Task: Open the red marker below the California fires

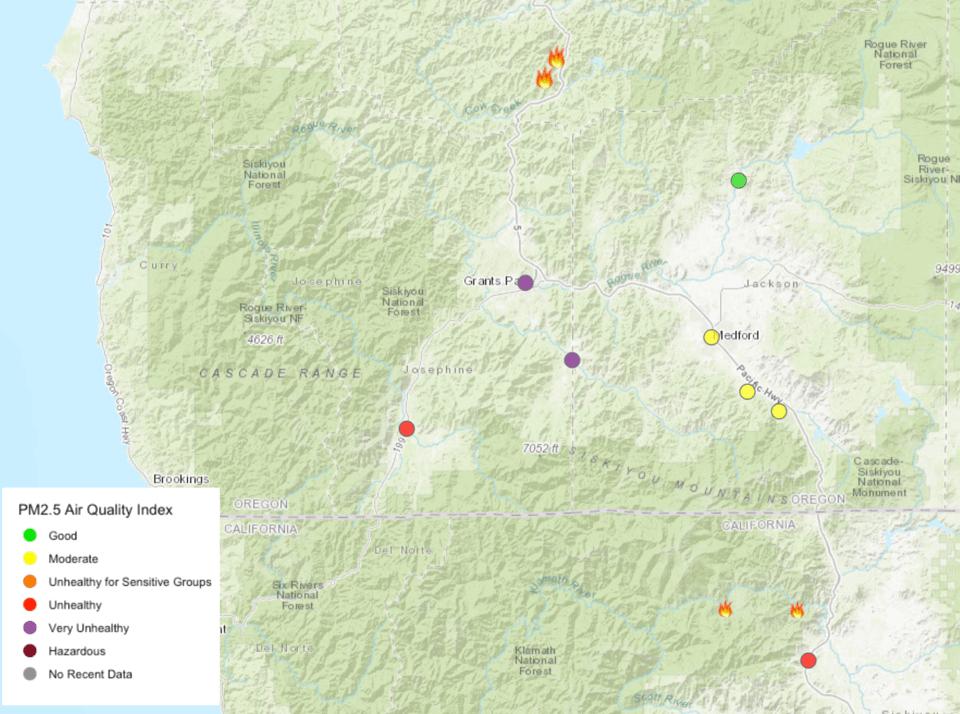Action: coord(808,660)
